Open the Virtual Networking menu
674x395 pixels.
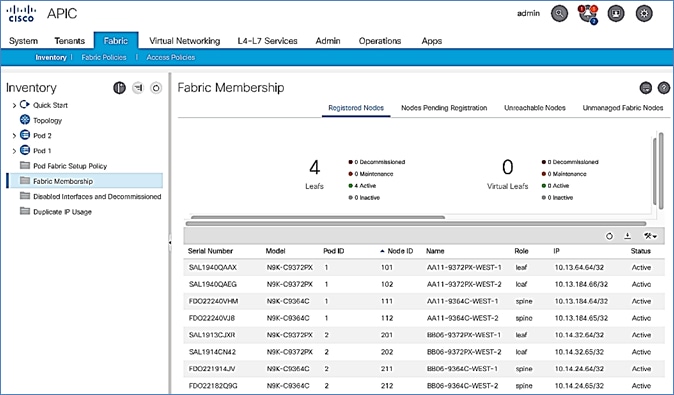tap(184, 41)
